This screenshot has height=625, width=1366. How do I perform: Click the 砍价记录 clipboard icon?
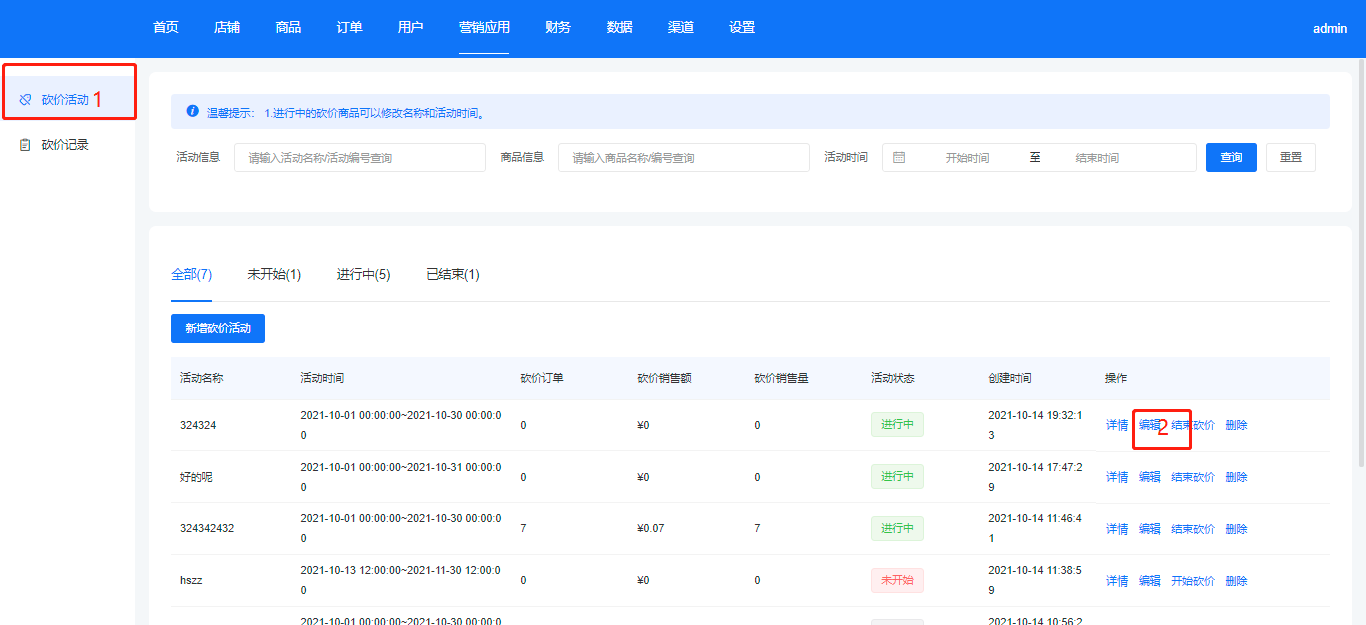[x=26, y=145]
